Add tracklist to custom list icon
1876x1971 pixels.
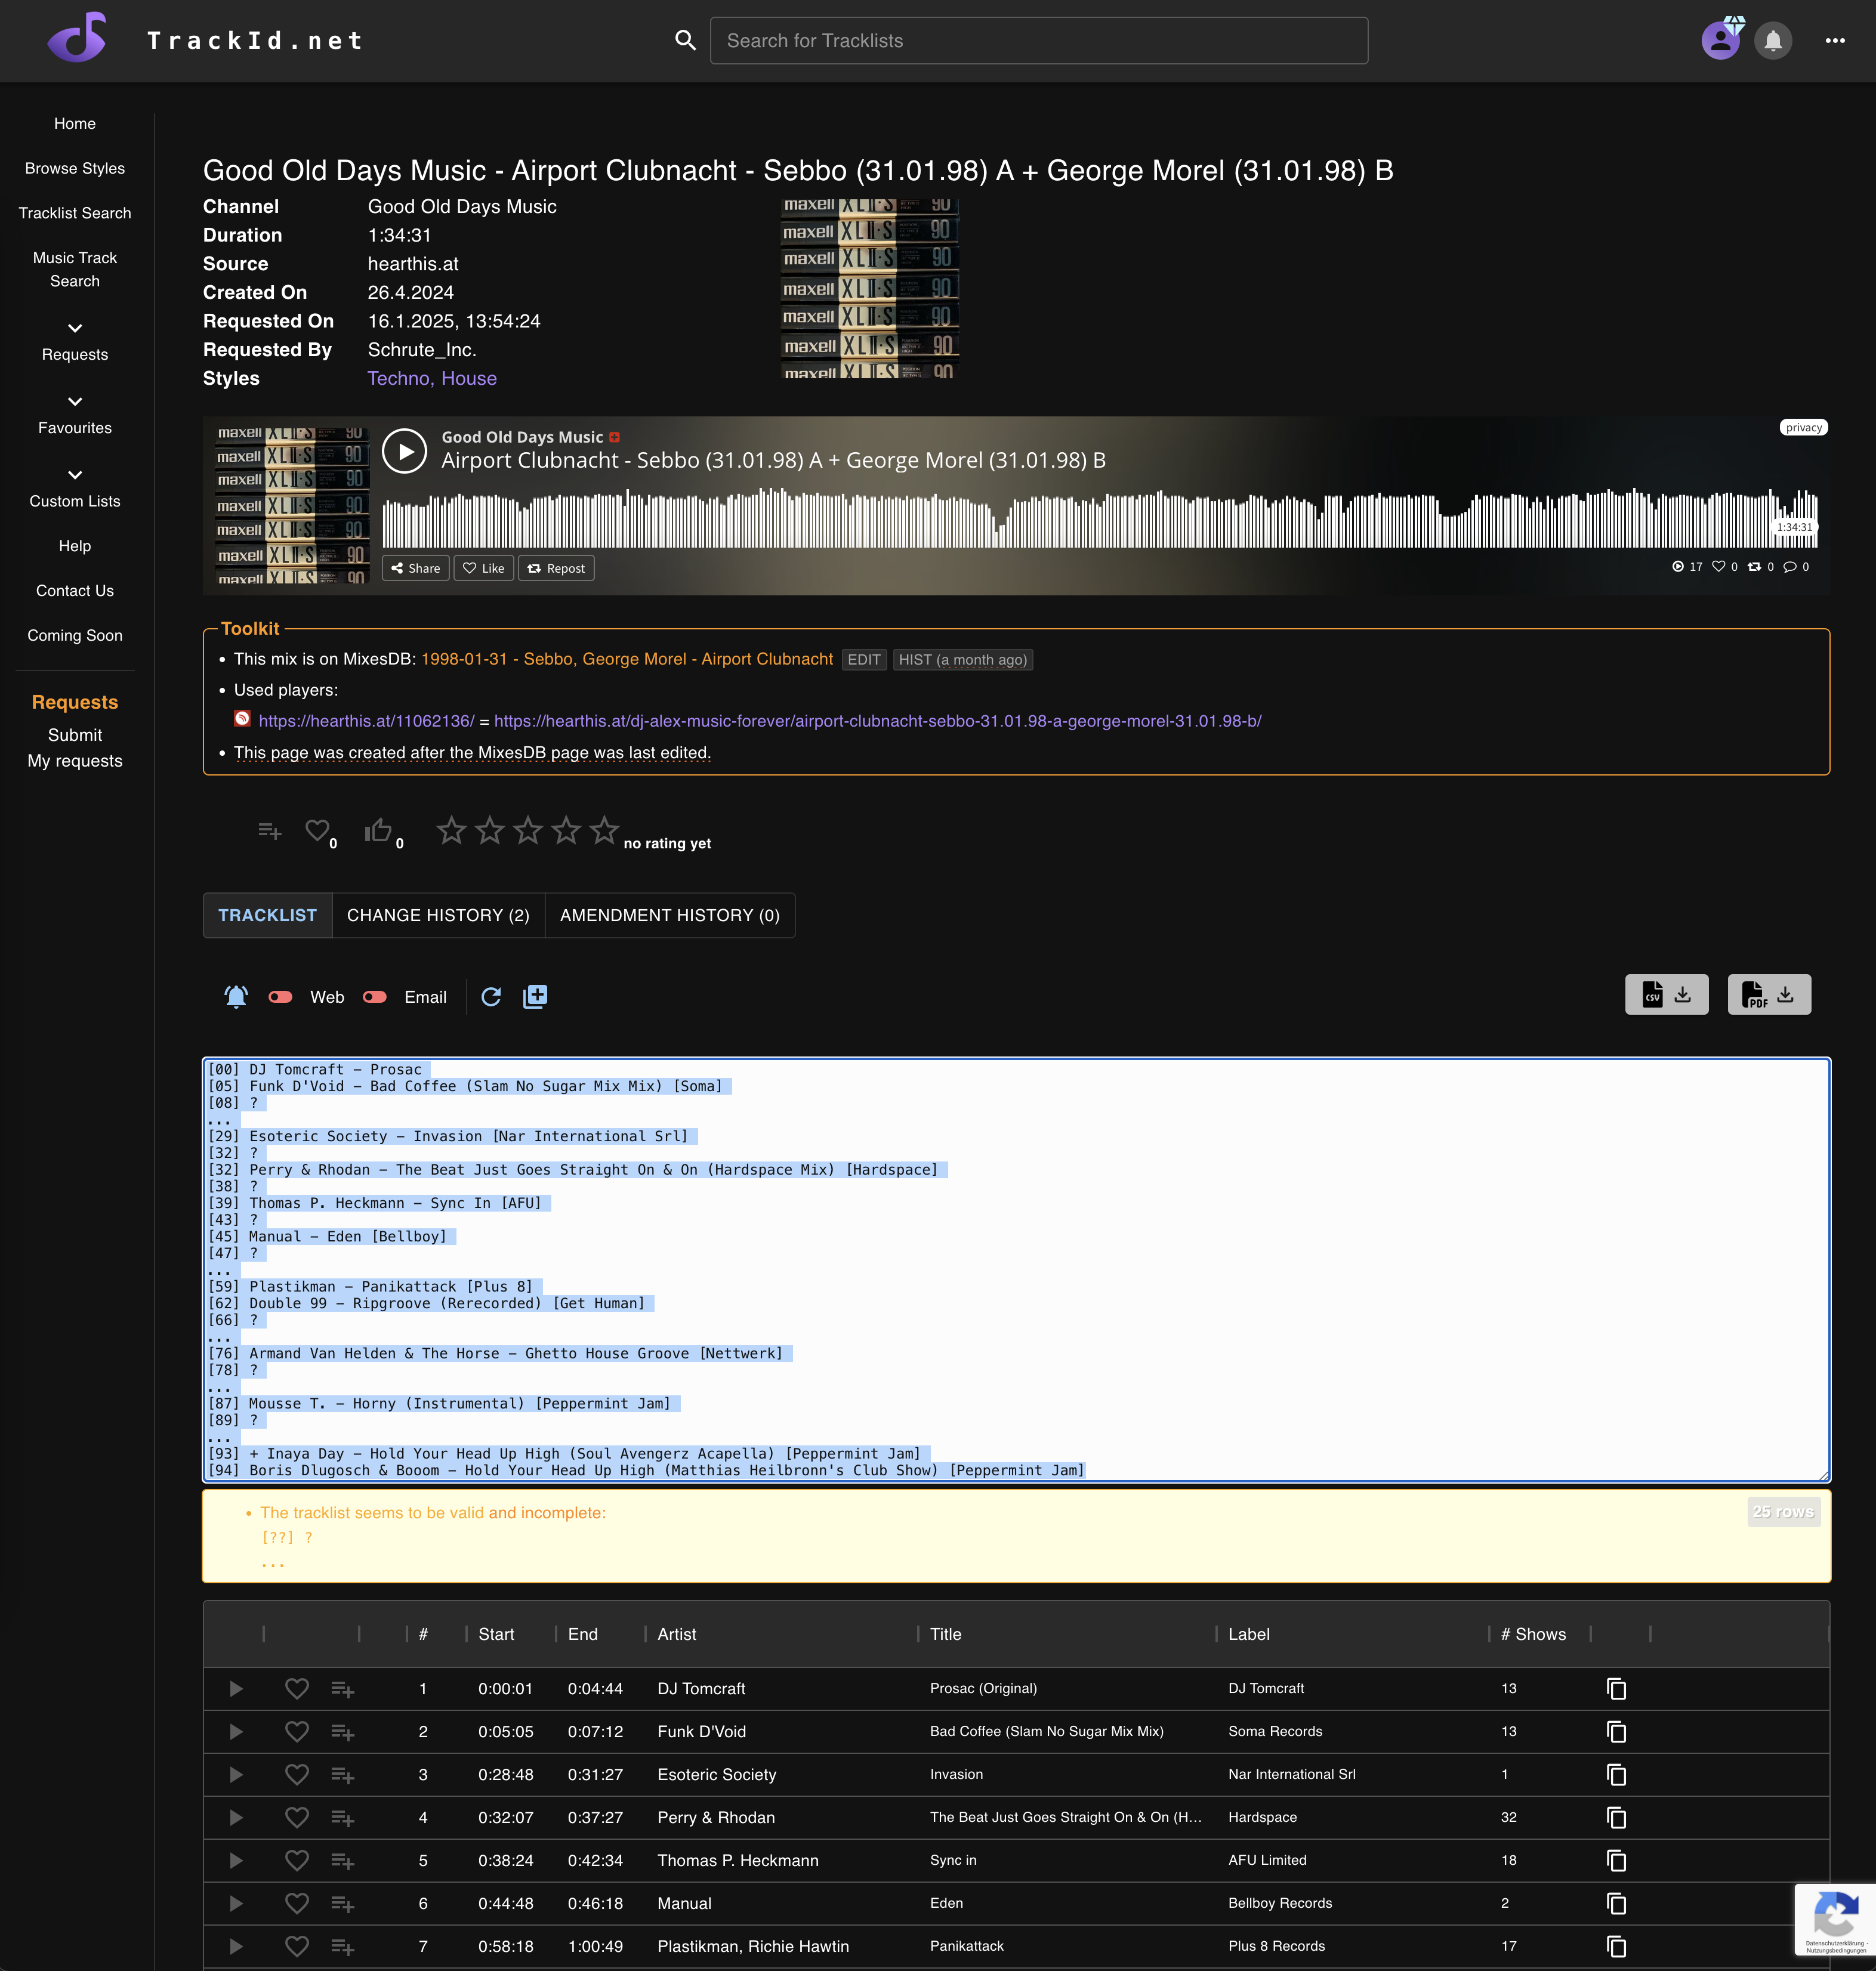(269, 831)
